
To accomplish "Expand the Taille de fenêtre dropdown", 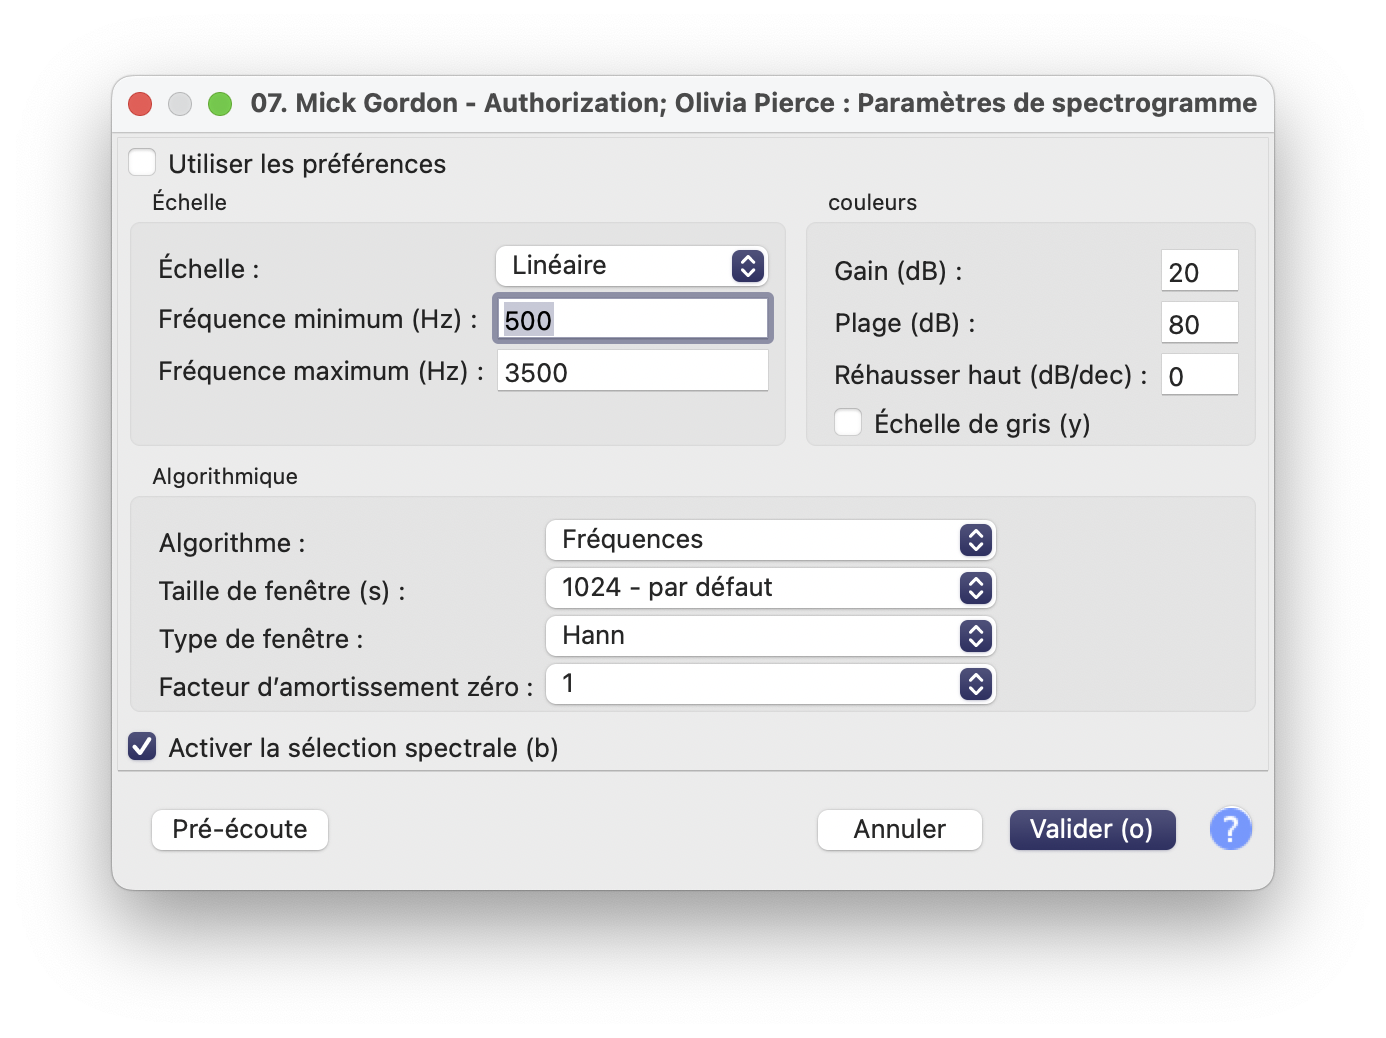I will [770, 588].
